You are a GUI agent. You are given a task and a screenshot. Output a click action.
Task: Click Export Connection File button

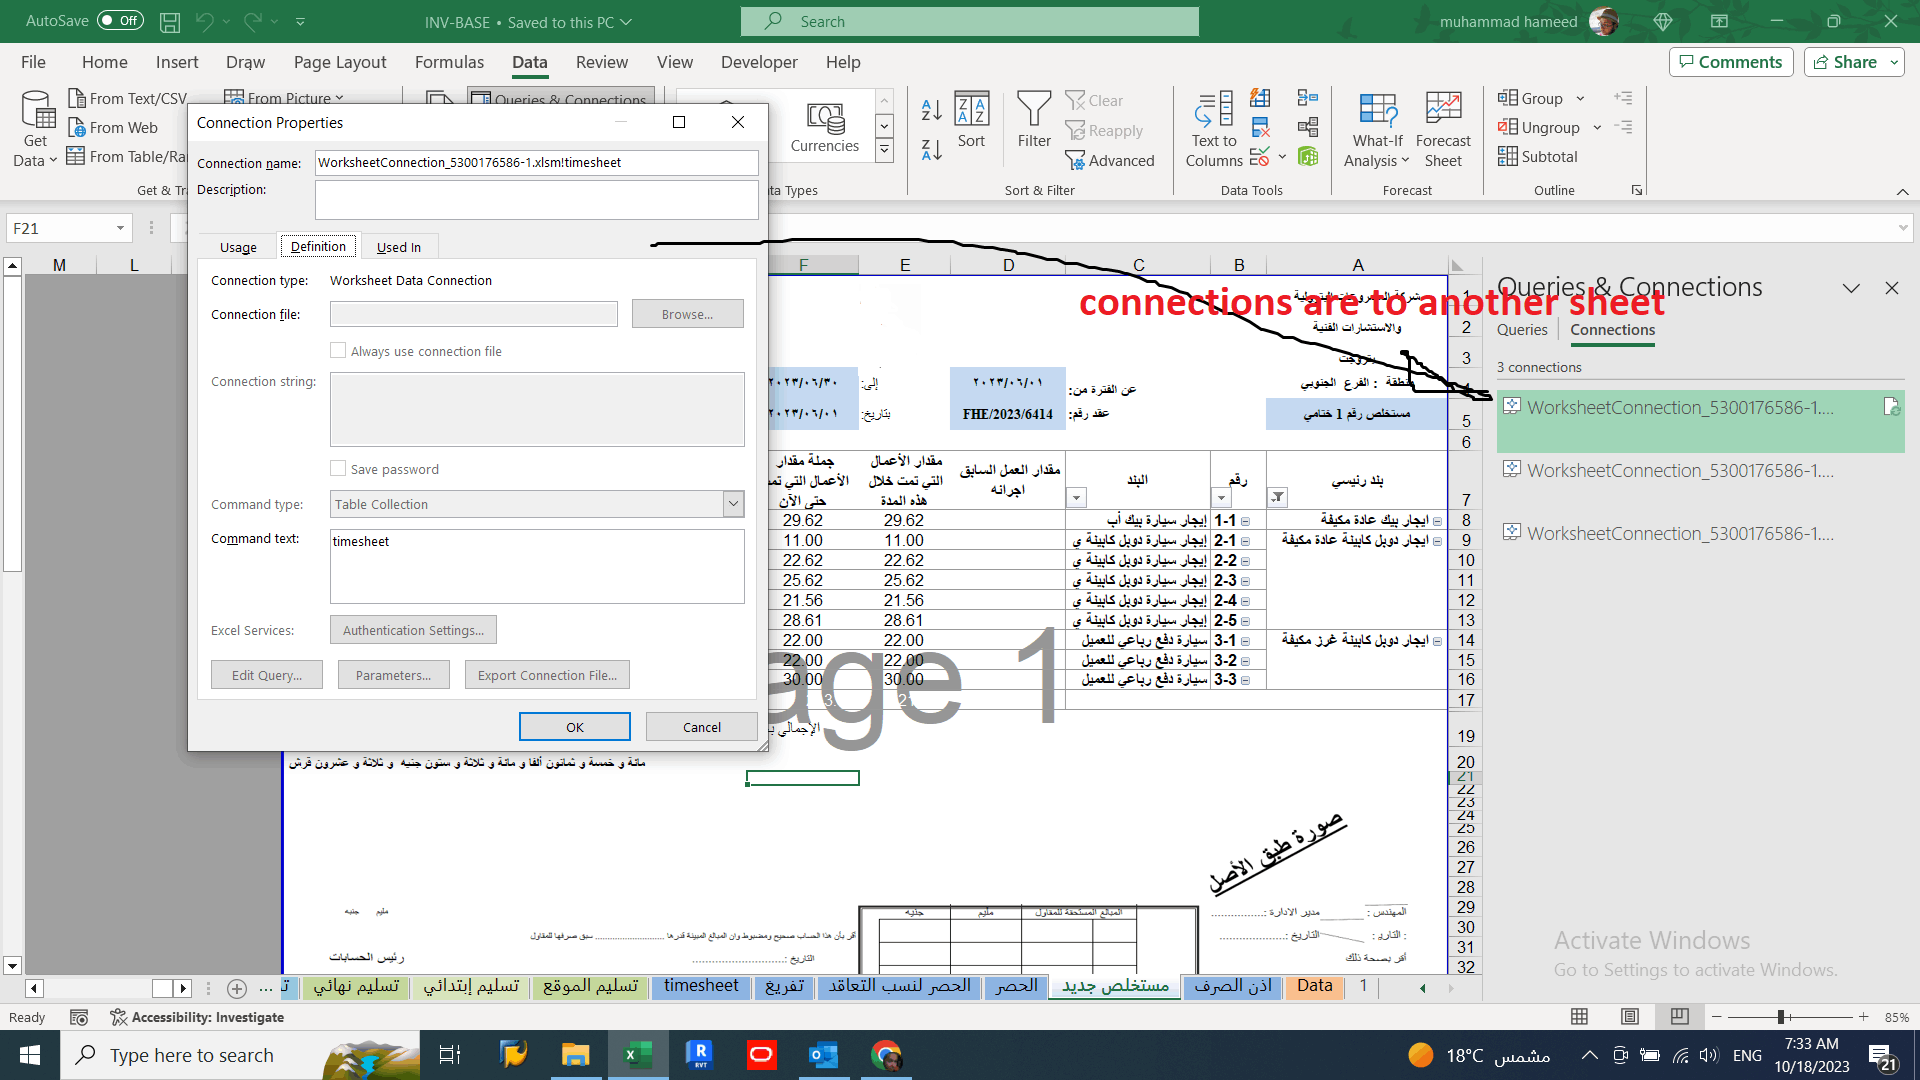pos(547,675)
